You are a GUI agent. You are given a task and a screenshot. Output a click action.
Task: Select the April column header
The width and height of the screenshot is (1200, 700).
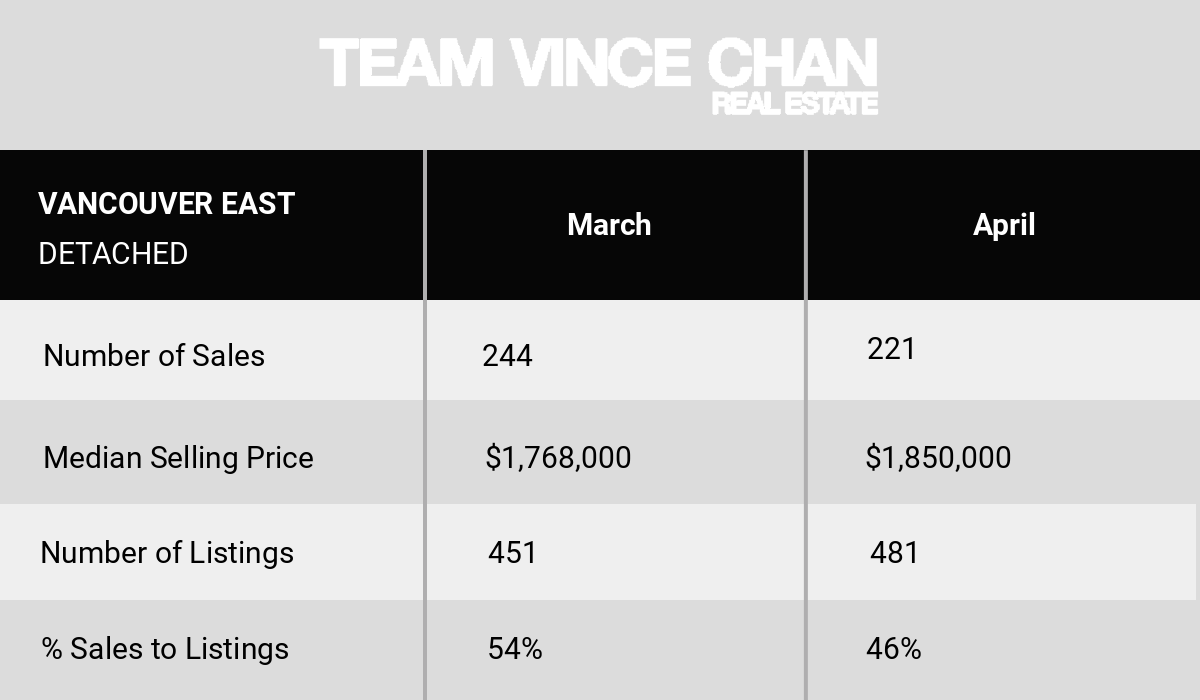click(x=1004, y=225)
